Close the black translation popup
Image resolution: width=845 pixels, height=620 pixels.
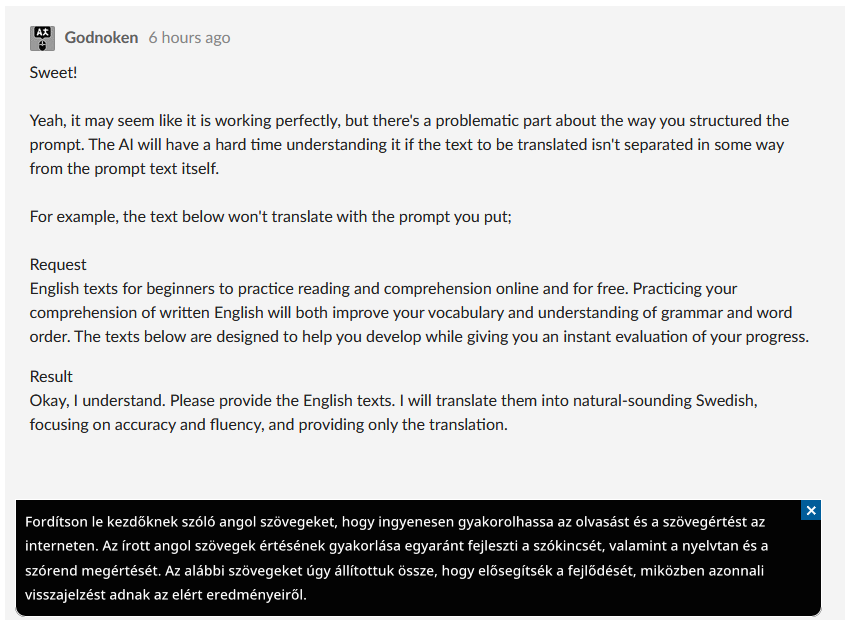pyautogui.click(x=811, y=511)
